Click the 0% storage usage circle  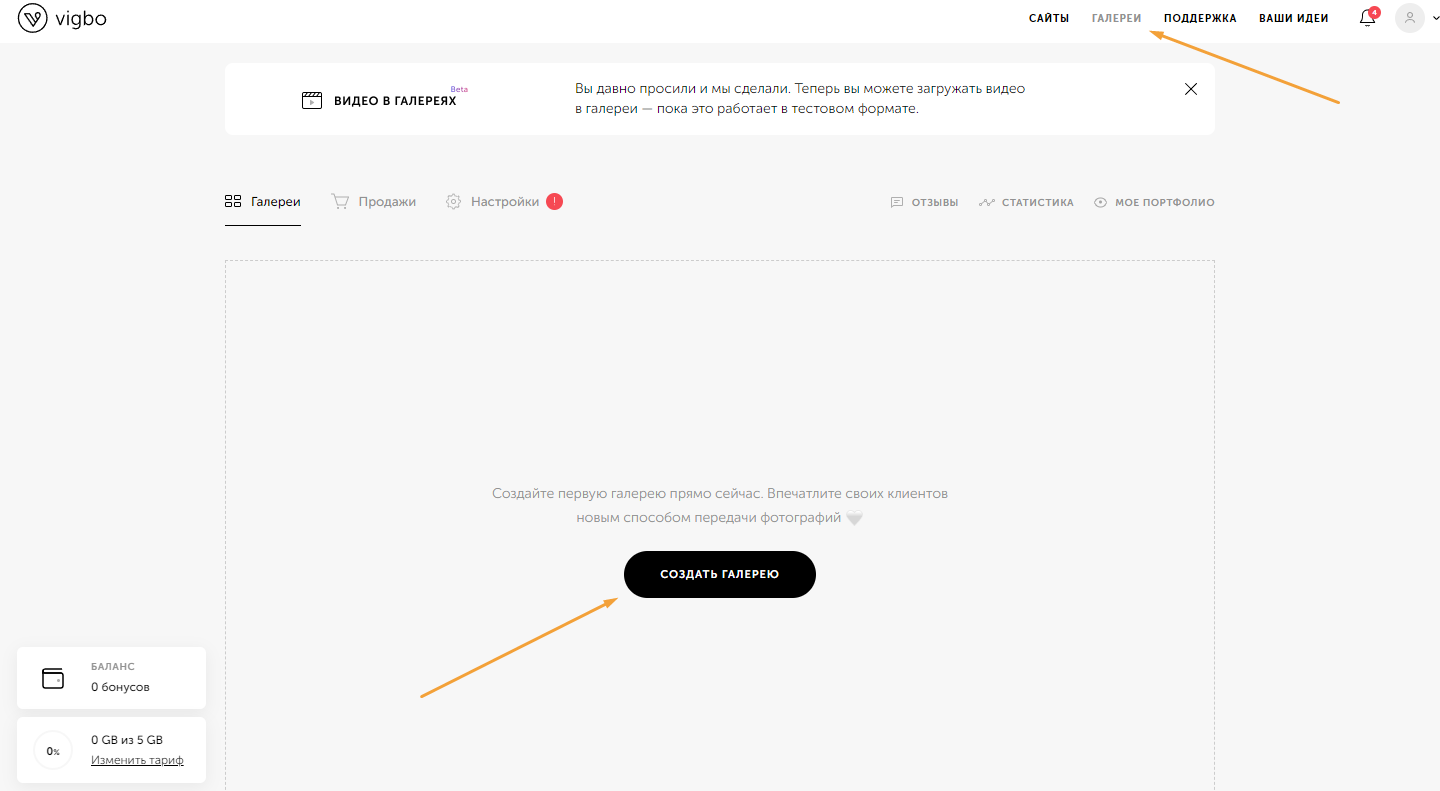point(53,751)
